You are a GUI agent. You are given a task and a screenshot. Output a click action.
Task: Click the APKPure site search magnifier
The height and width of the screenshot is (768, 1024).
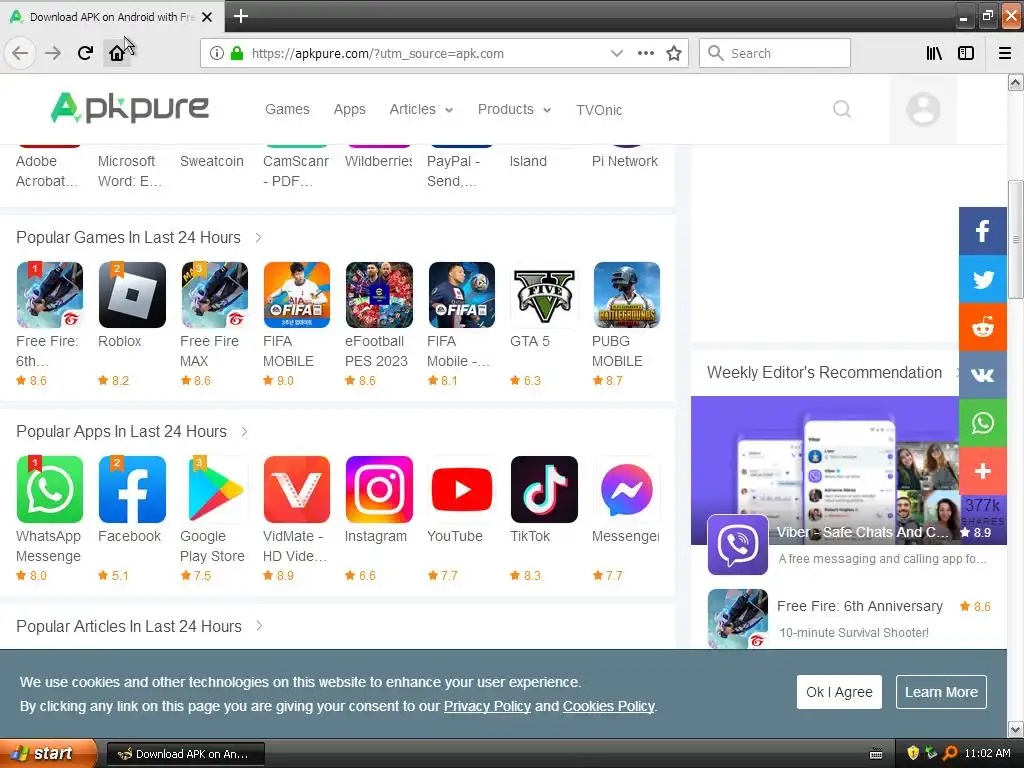[x=842, y=109]
